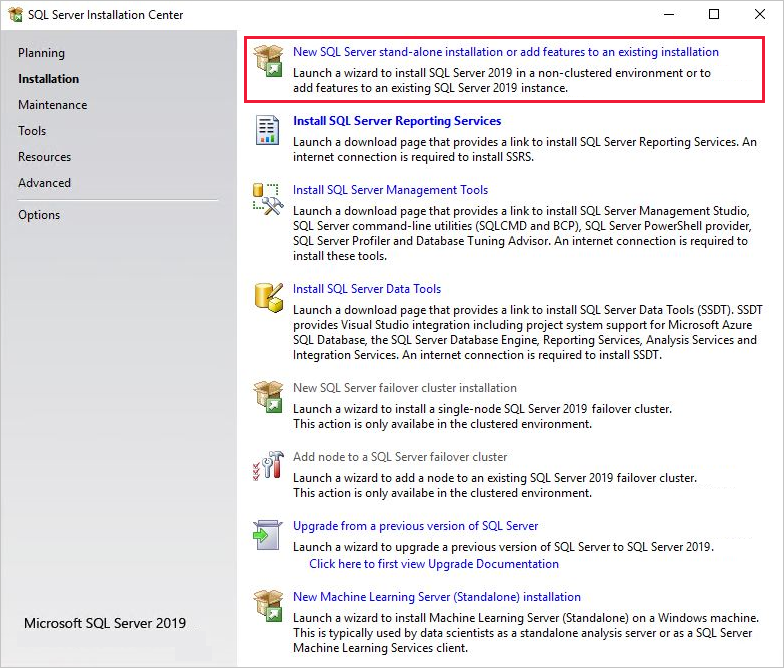The image size is (784, 668).
Task: Minimize the Installation Center window
Action: coord(669,14)
